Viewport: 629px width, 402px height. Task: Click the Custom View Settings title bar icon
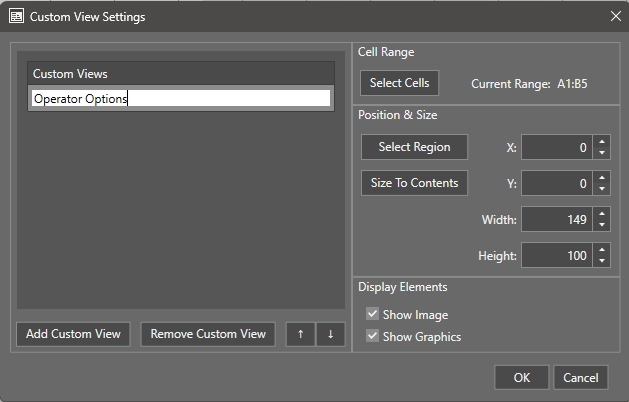point(16,17)
